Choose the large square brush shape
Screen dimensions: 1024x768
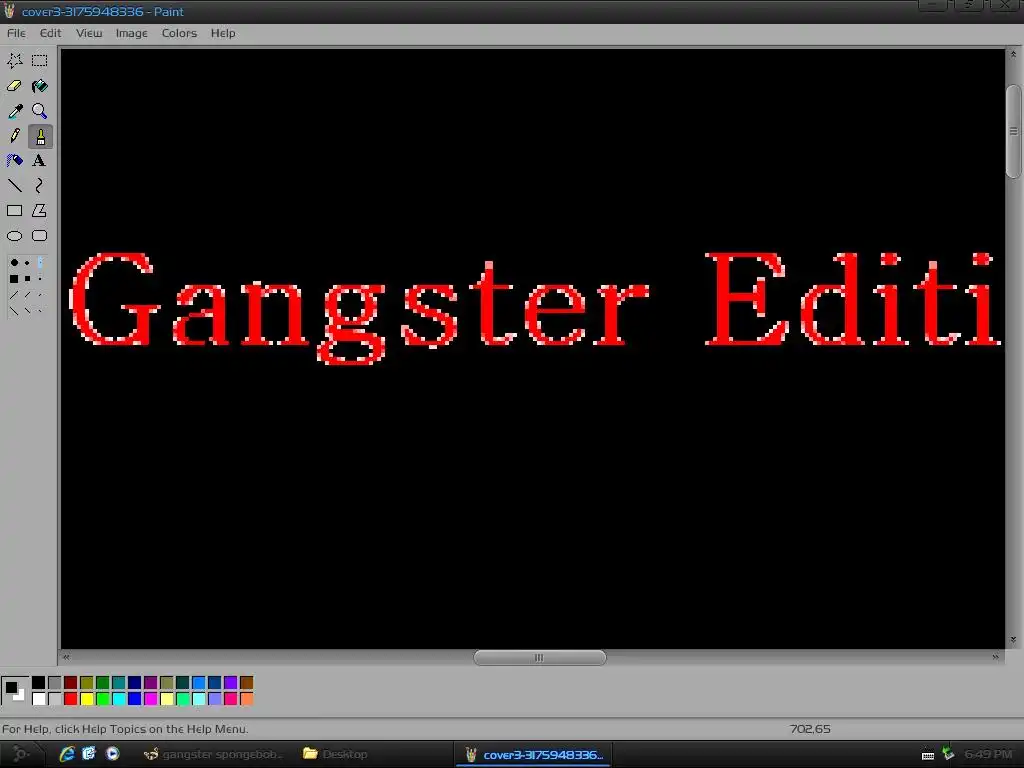pyautogui.click(x=14, y=279)
